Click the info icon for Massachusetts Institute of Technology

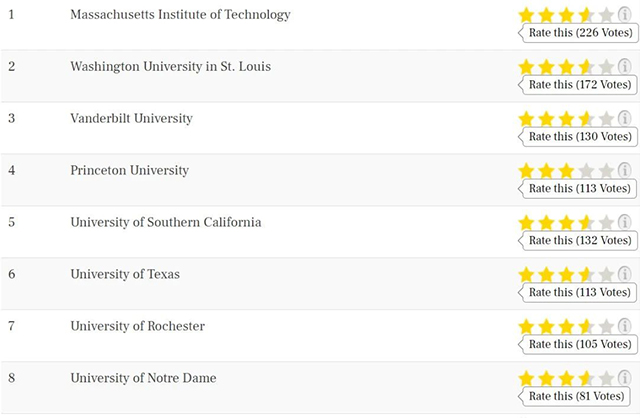pyautogui.click(x=624, y=15)
